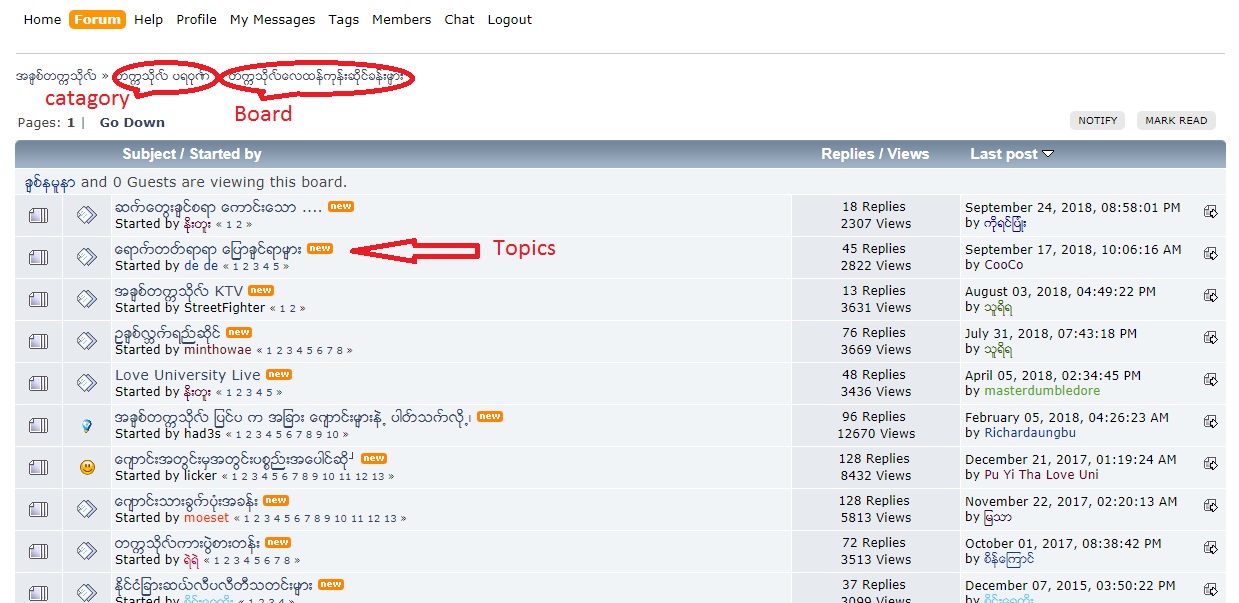Viewport: 1239px width, 603px height.
Task: Follow the Go Down link
Action: pyautogui.click(x=132, y=122)
